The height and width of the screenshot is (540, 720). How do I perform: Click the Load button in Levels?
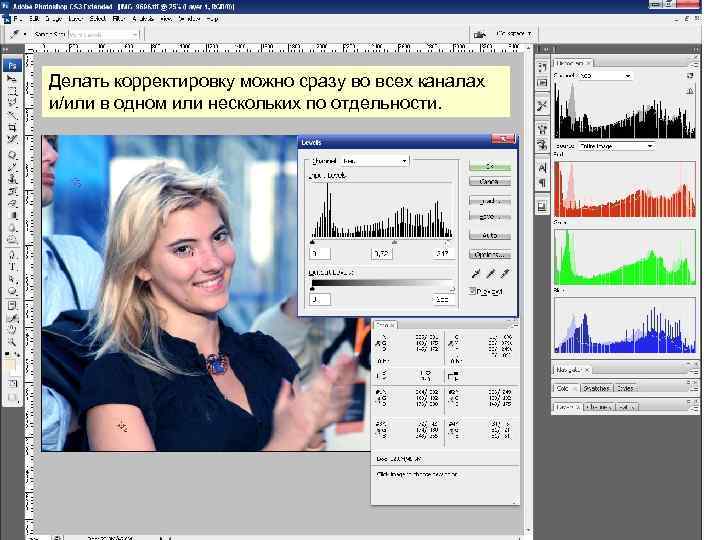pyautogui.click(x=490, y=201)
